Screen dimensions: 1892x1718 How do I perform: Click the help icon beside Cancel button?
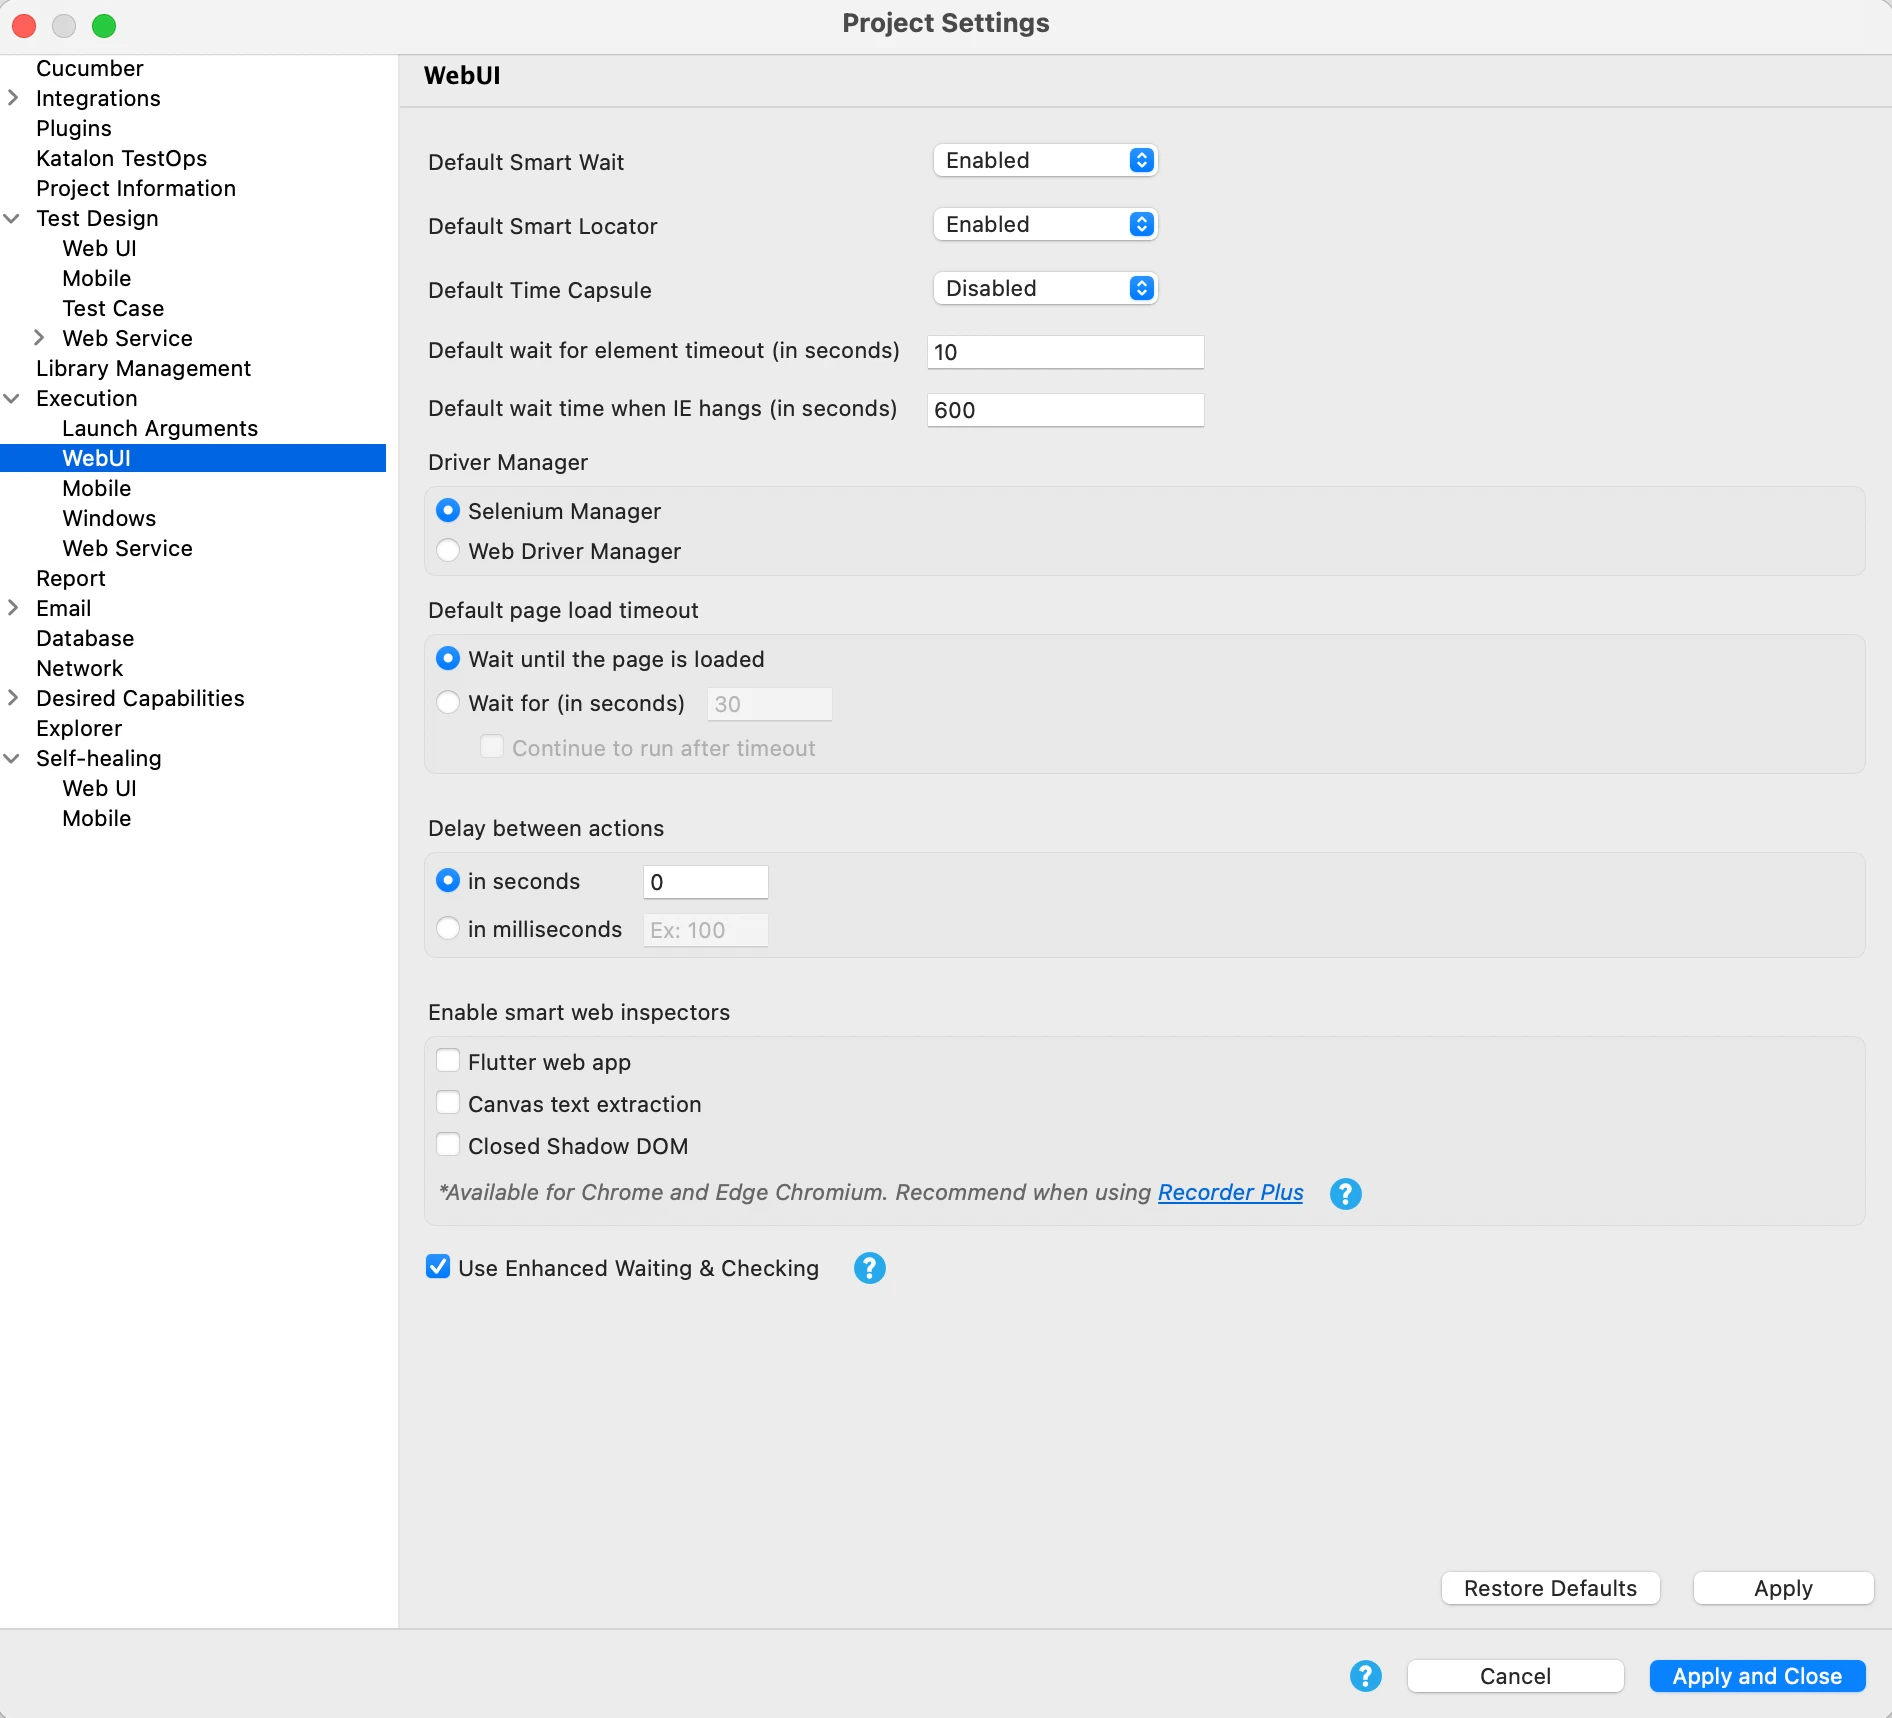click(x=1365, y=1676)
